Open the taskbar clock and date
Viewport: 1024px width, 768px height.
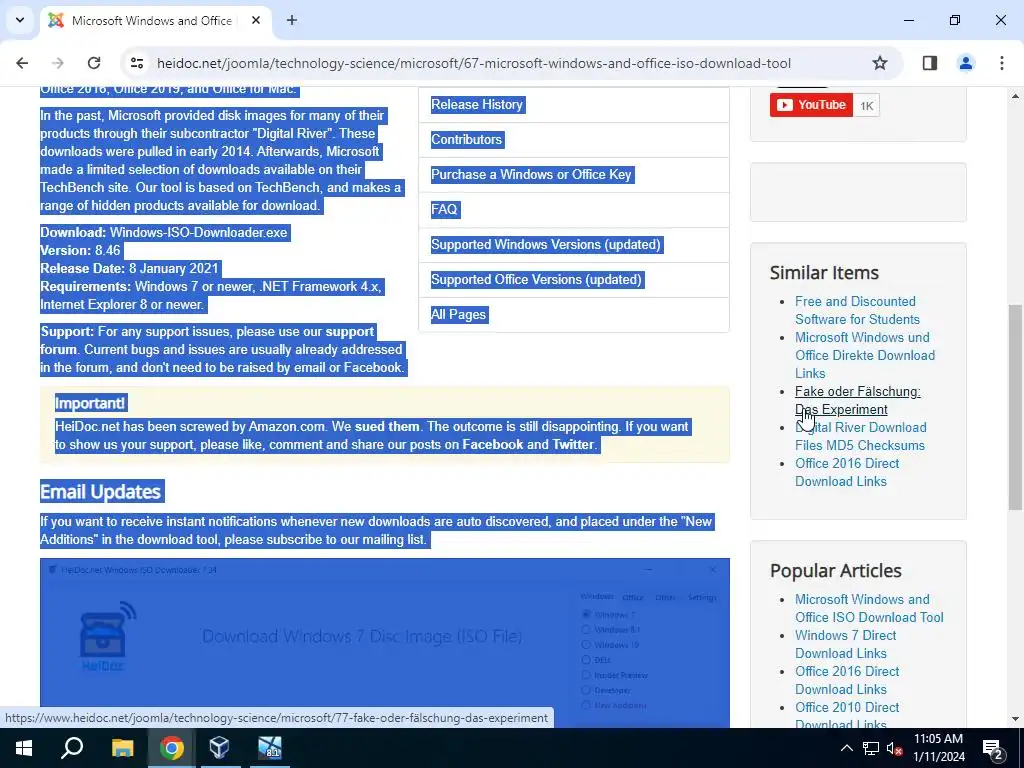tap(938, 748)
